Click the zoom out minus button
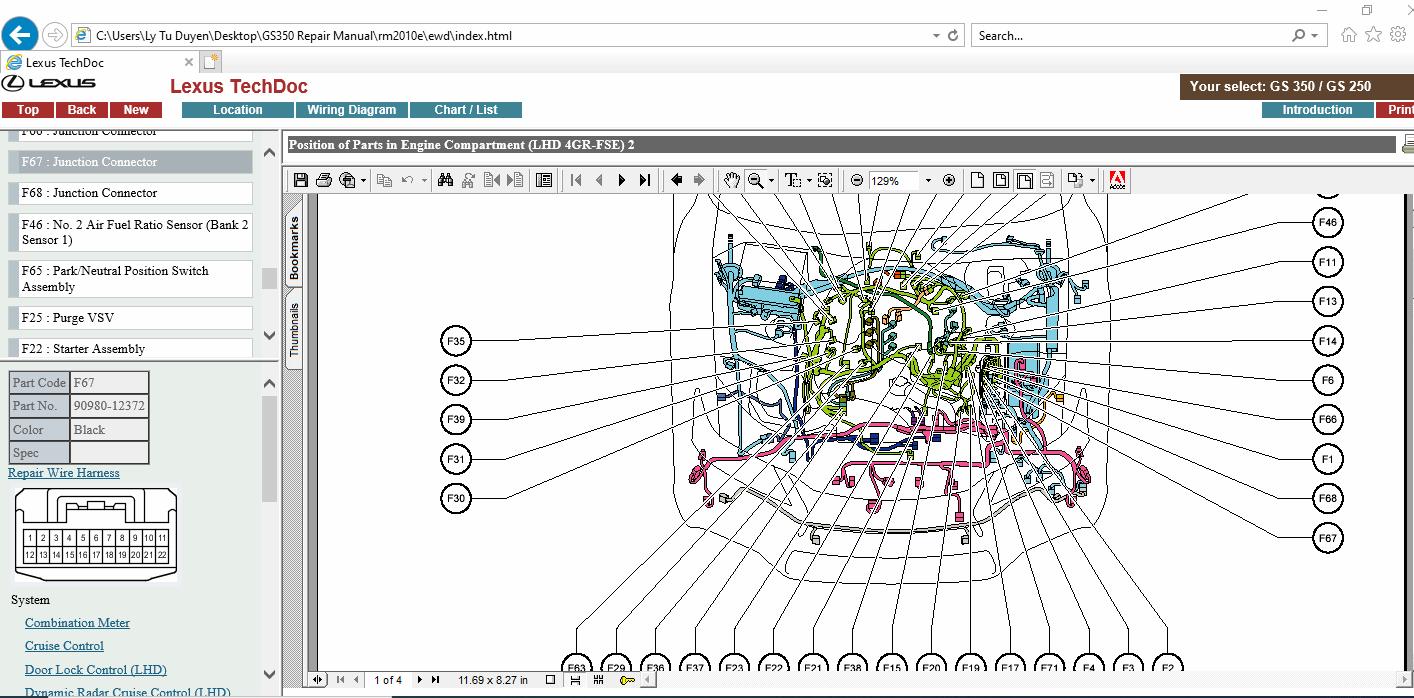Image resolution: width=1414 pixels, height=698 pixels. [857, 181]
